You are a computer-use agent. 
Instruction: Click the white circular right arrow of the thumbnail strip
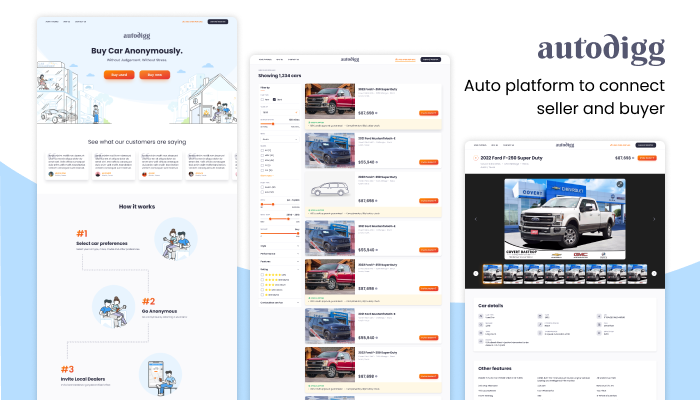(654, 273)
